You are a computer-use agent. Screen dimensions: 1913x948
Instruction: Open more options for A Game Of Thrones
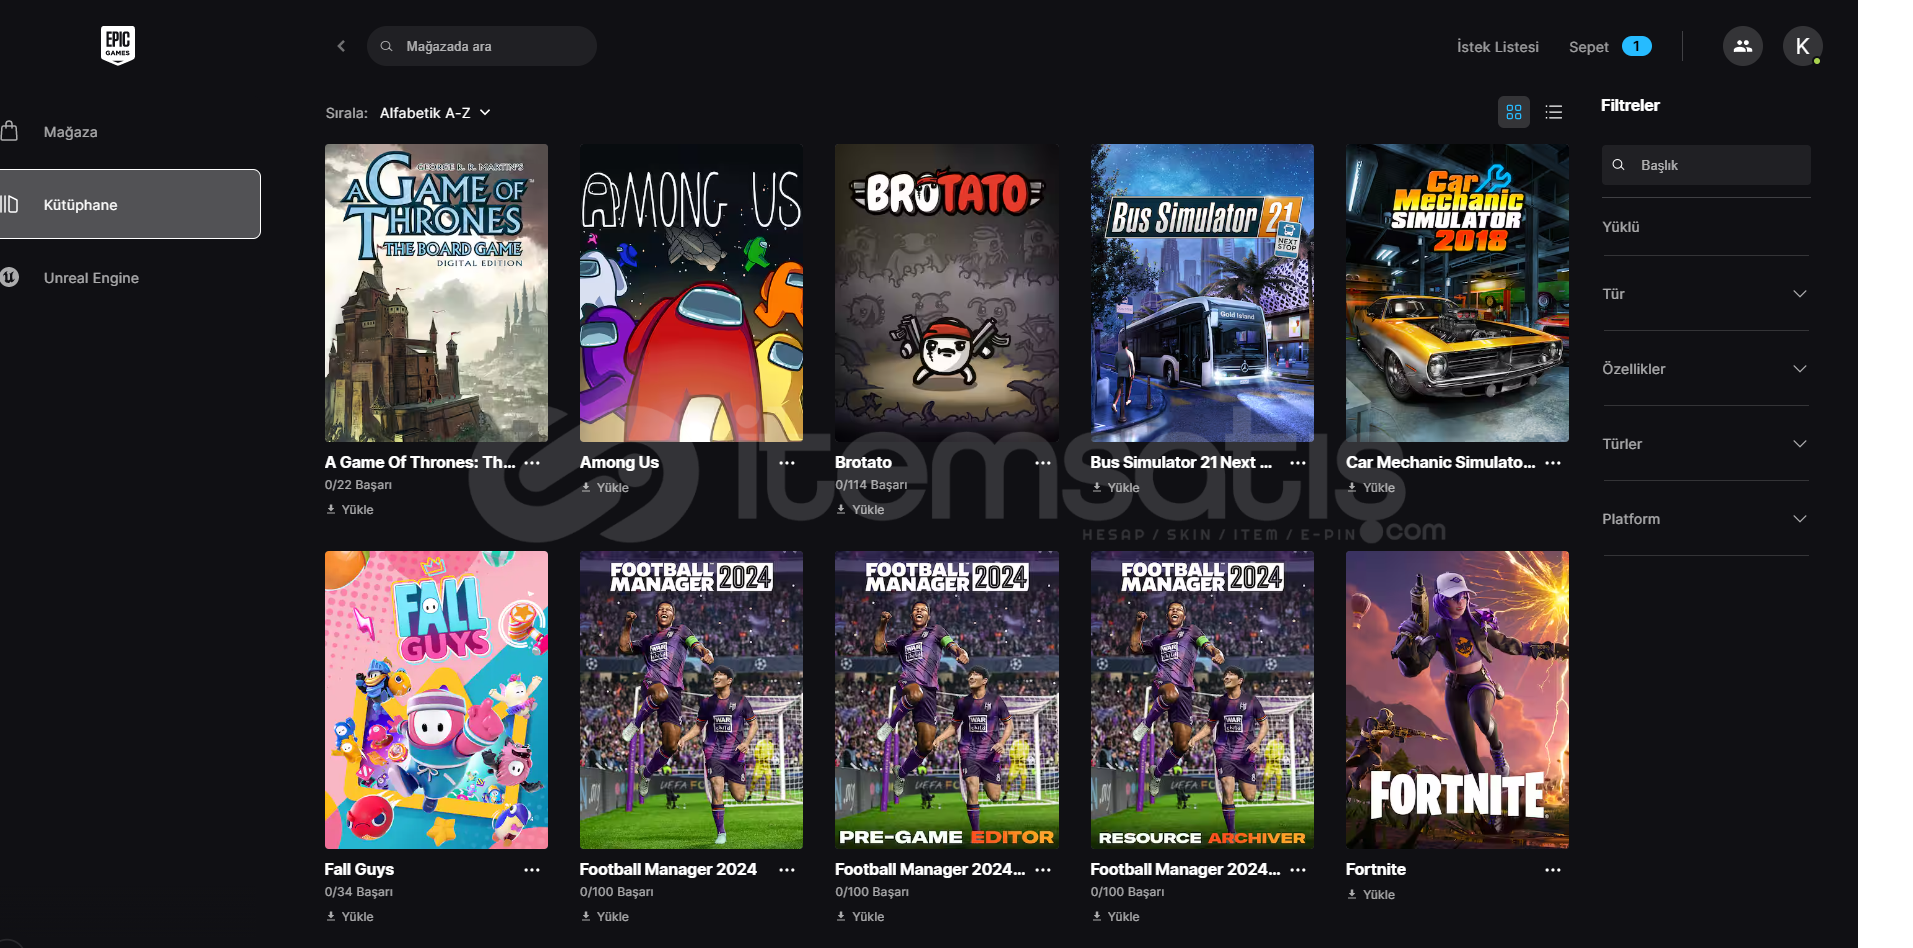click(532, 463)
